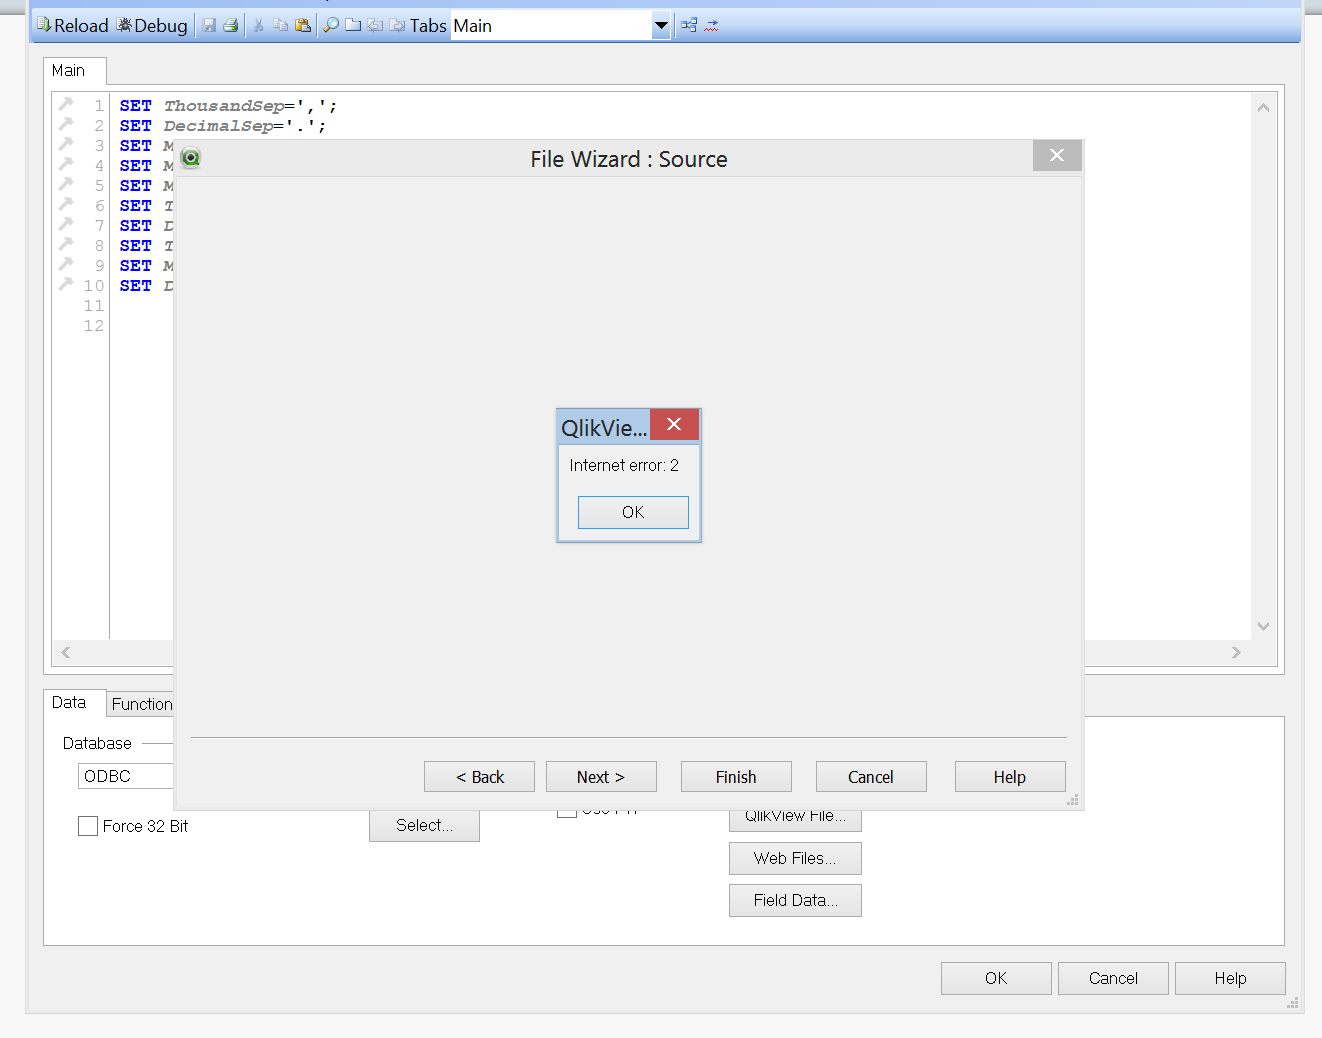
Task: Click Cancel in the File Wizard
Action: 871,777
